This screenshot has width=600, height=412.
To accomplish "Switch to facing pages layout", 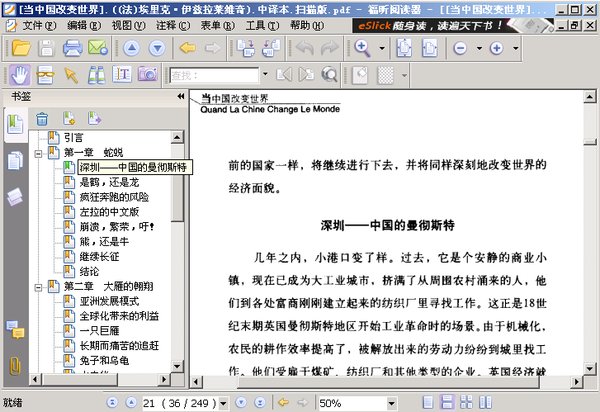I will tap(466, 402).
